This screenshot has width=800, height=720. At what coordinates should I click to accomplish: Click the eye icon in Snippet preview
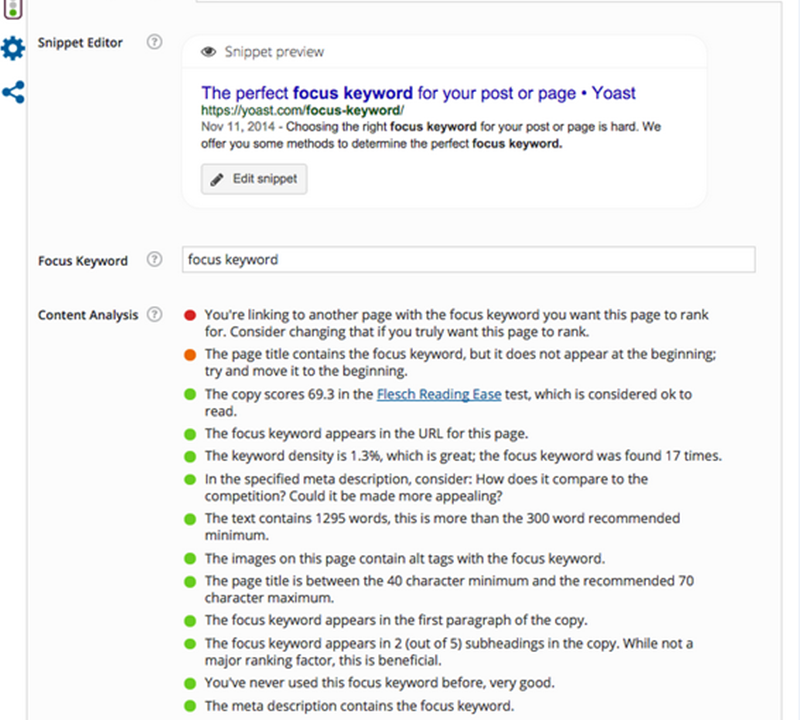coord(209,52)
